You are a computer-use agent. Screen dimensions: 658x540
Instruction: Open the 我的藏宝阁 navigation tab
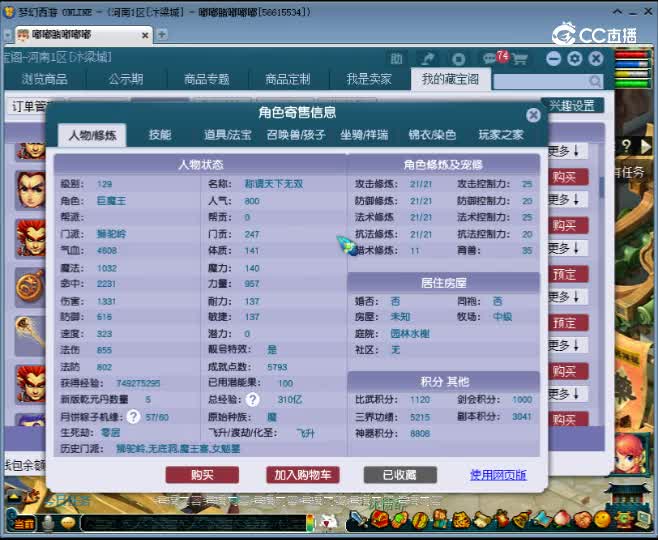pyautogui.click(x=450, y=79)
